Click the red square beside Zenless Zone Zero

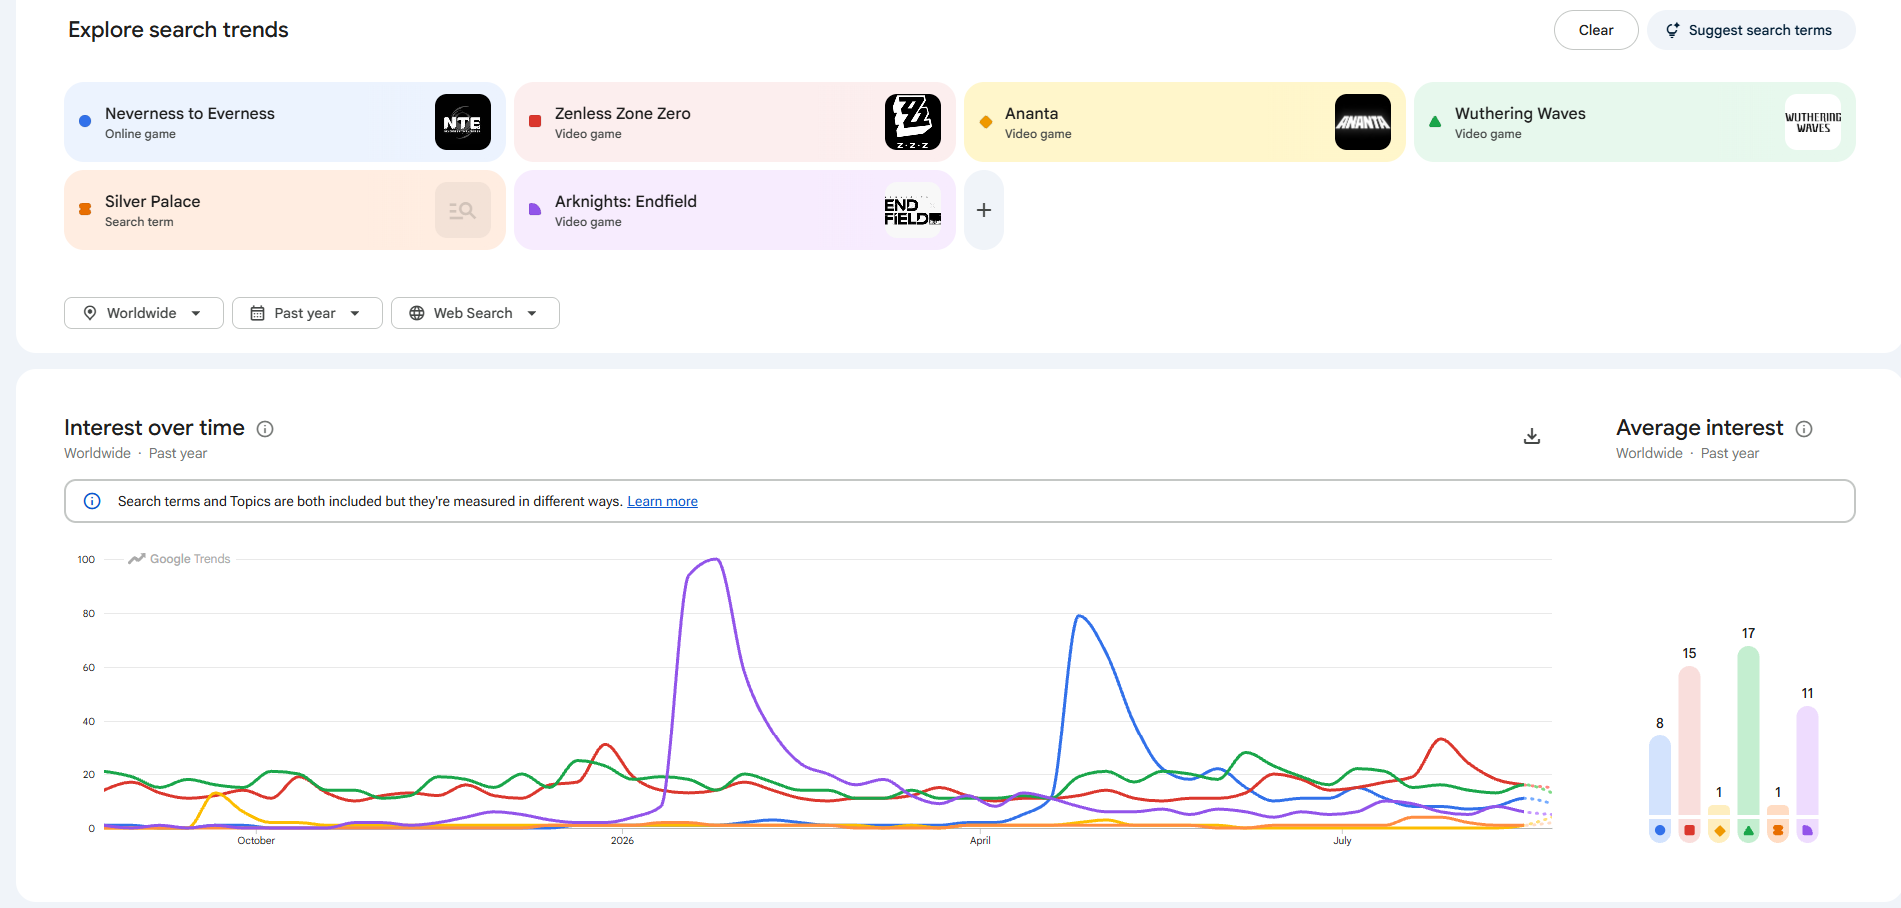(x=535, y=121)
